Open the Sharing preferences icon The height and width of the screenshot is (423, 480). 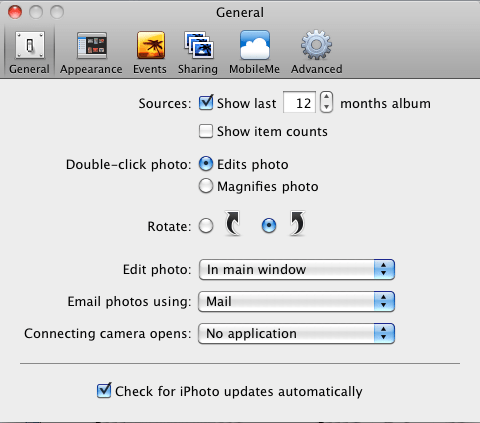coord(199,45)
